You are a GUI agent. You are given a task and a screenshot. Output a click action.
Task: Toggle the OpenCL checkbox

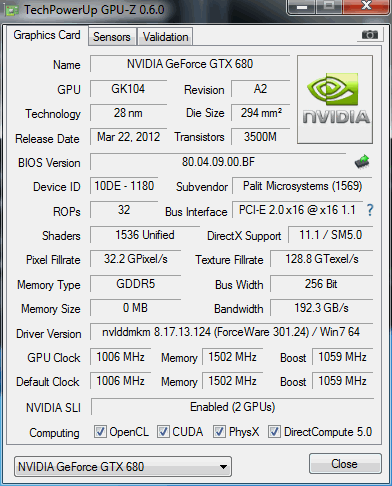[x=100, y=431]
